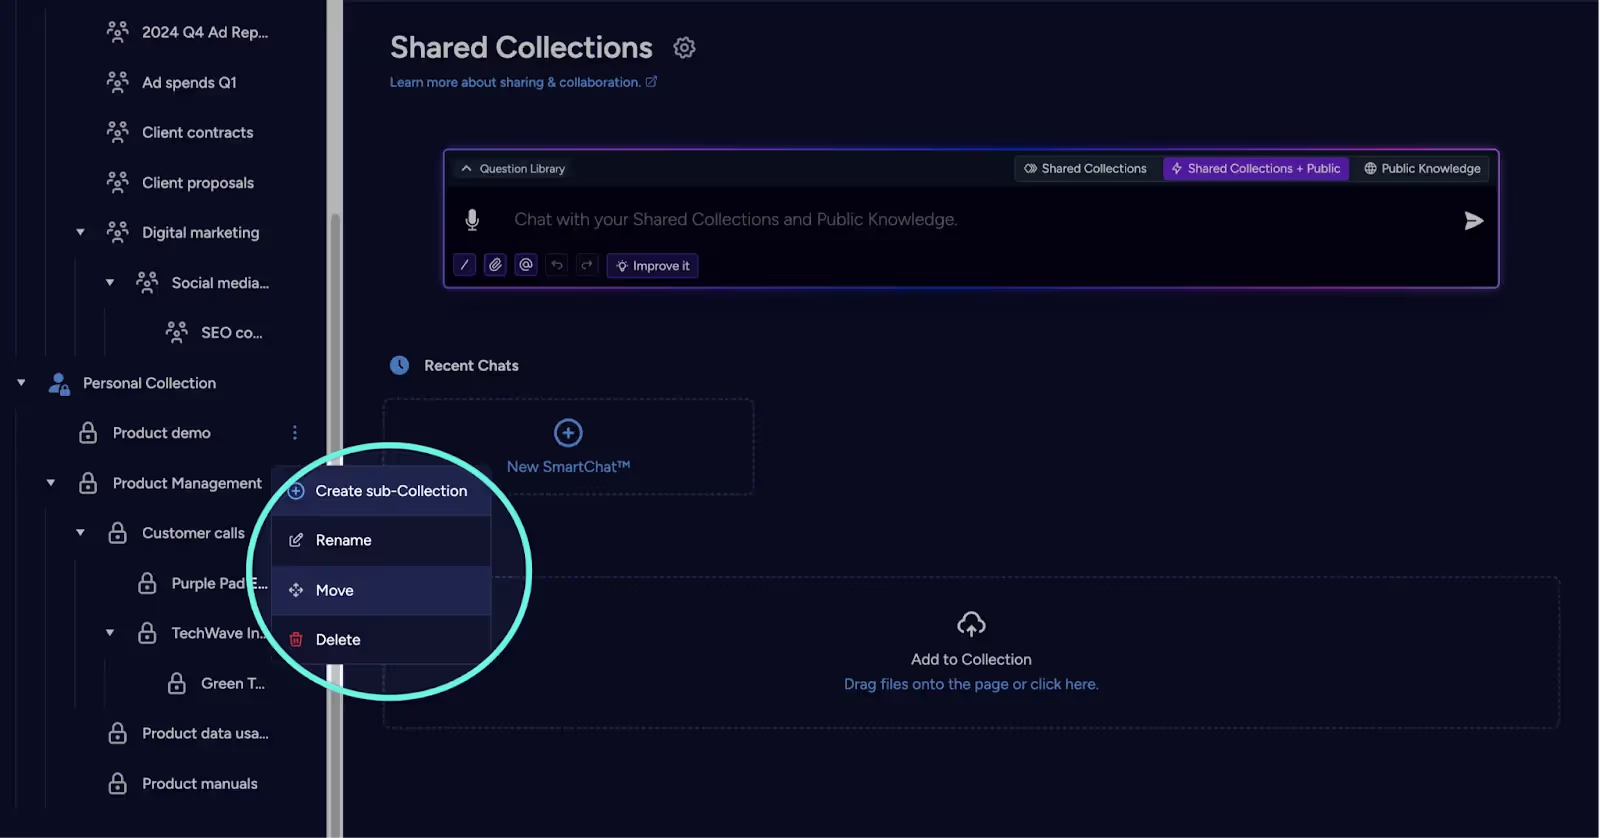Viewport: 1600px width, 838px height.
Task: Open the Product demo three-dot menu
Action: click(x=295, y=433)
